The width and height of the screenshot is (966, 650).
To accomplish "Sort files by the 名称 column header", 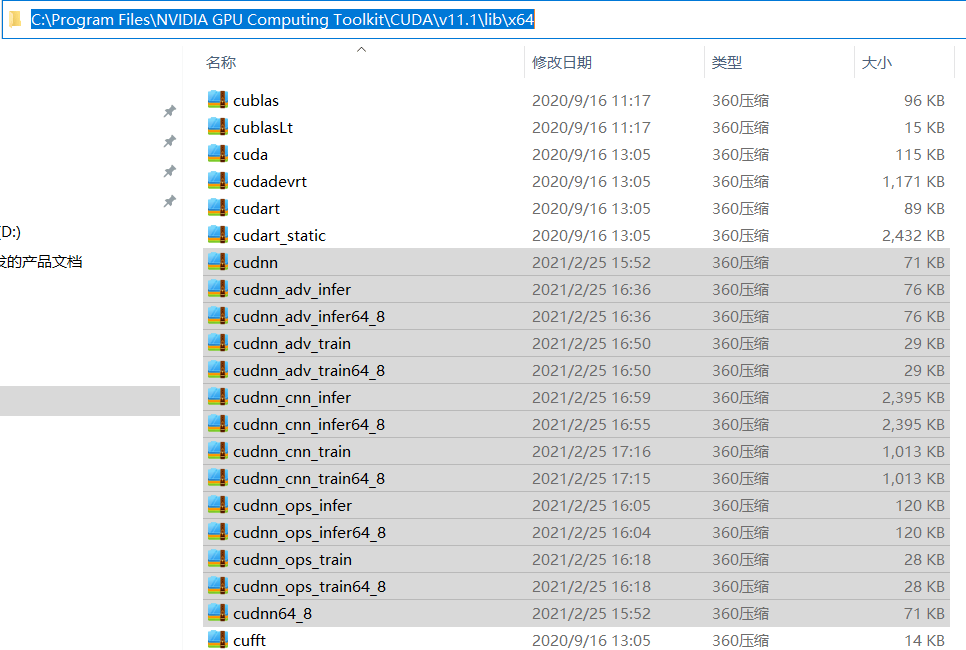I will pos(221,62).
